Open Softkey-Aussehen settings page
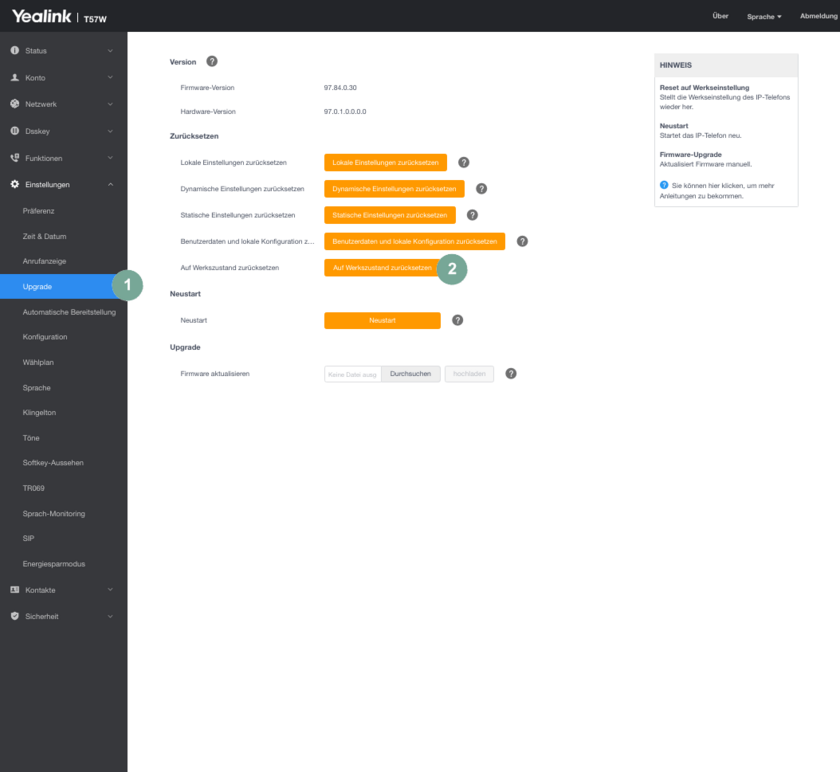The height and width of the screenshot is (772, 840). click(53, 463)
